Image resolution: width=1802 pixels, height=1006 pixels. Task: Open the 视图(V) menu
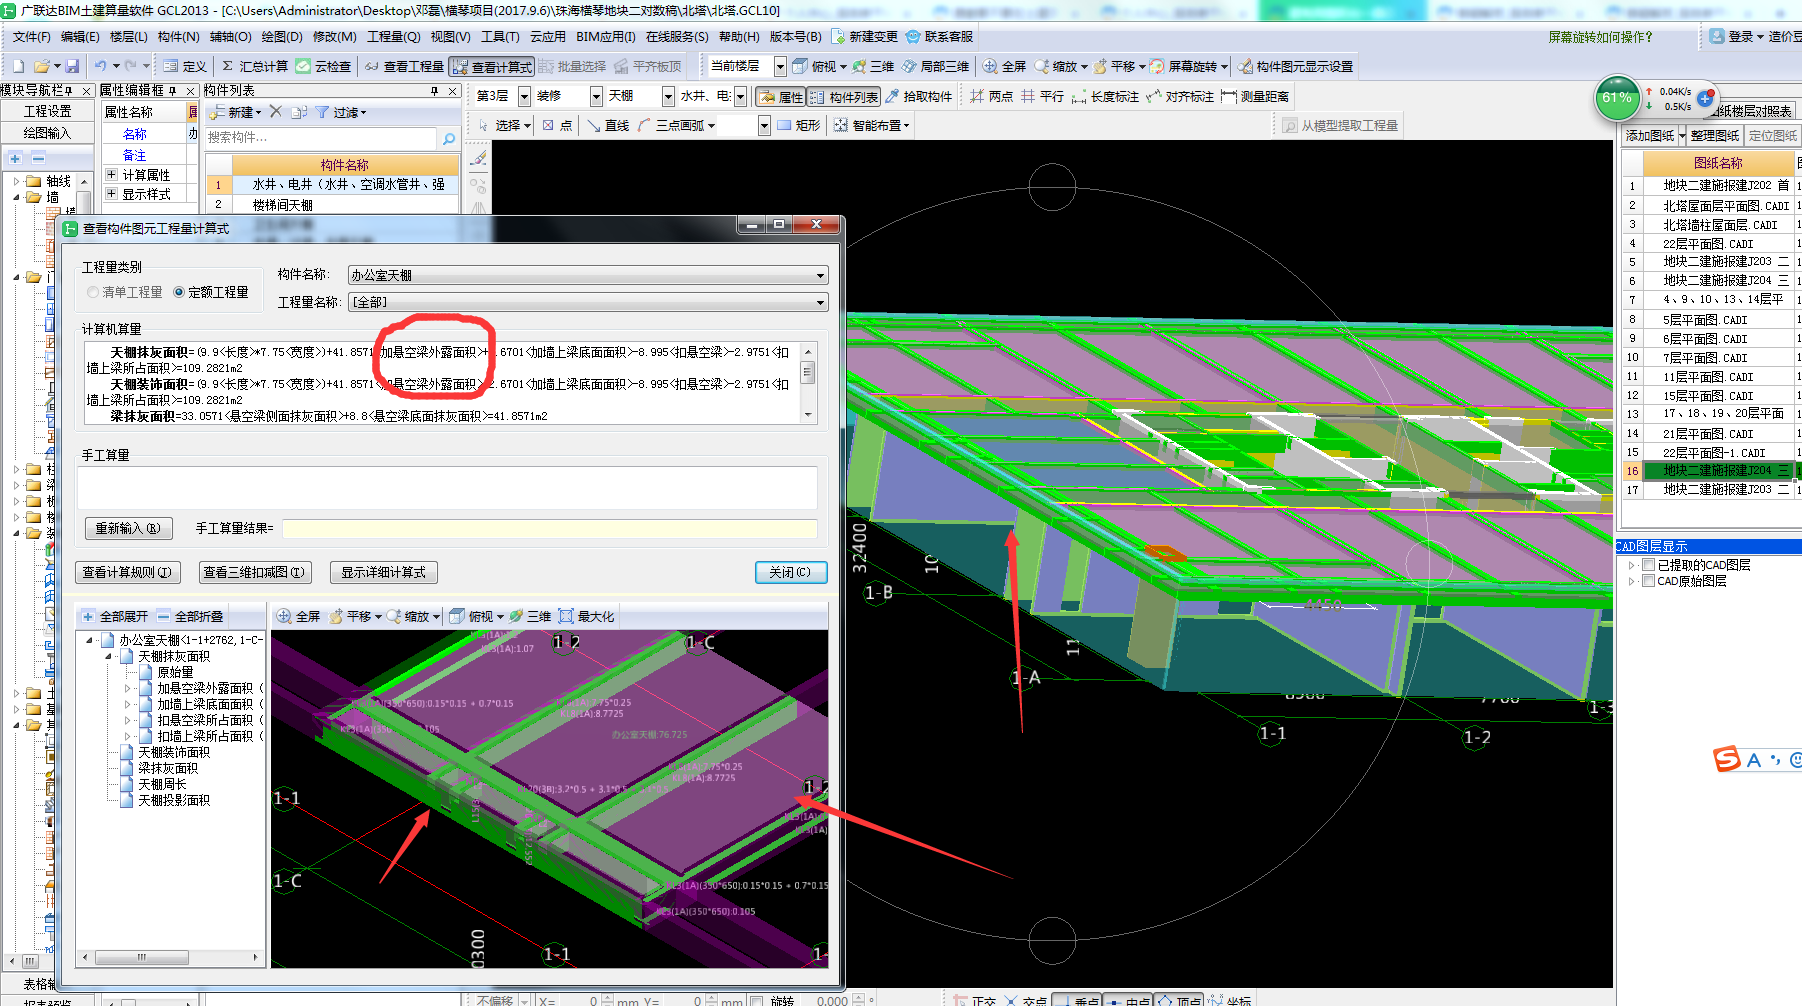tap(451, 37)
